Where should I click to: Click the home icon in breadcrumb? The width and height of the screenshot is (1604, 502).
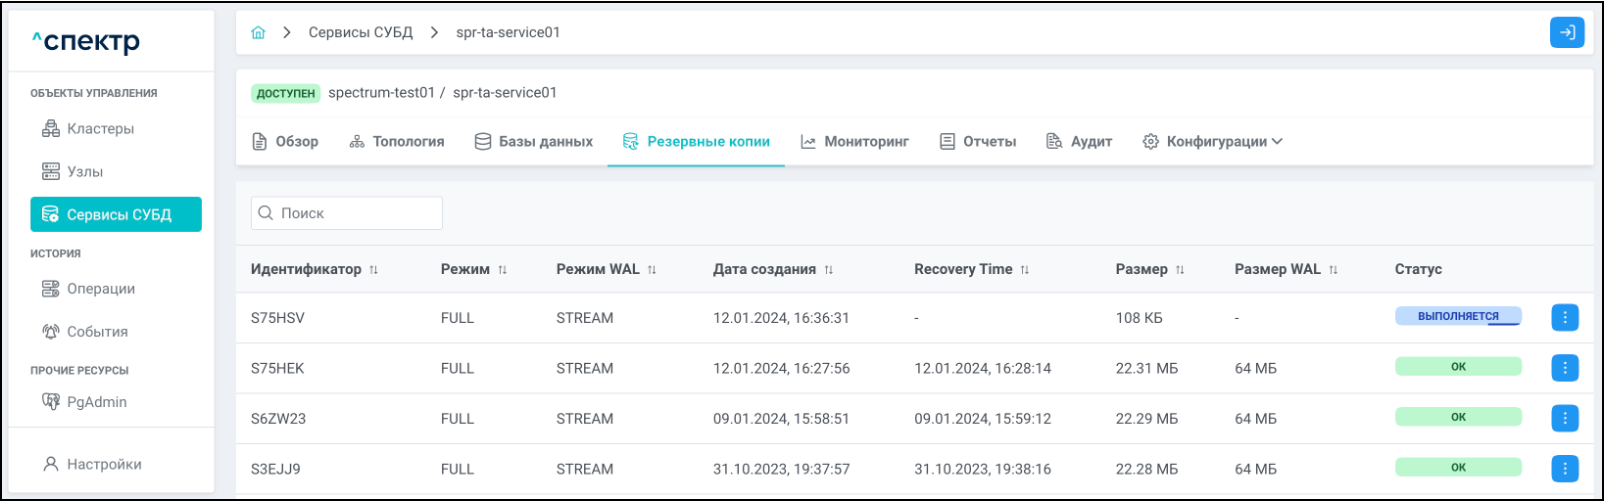[x=258, y=33]
